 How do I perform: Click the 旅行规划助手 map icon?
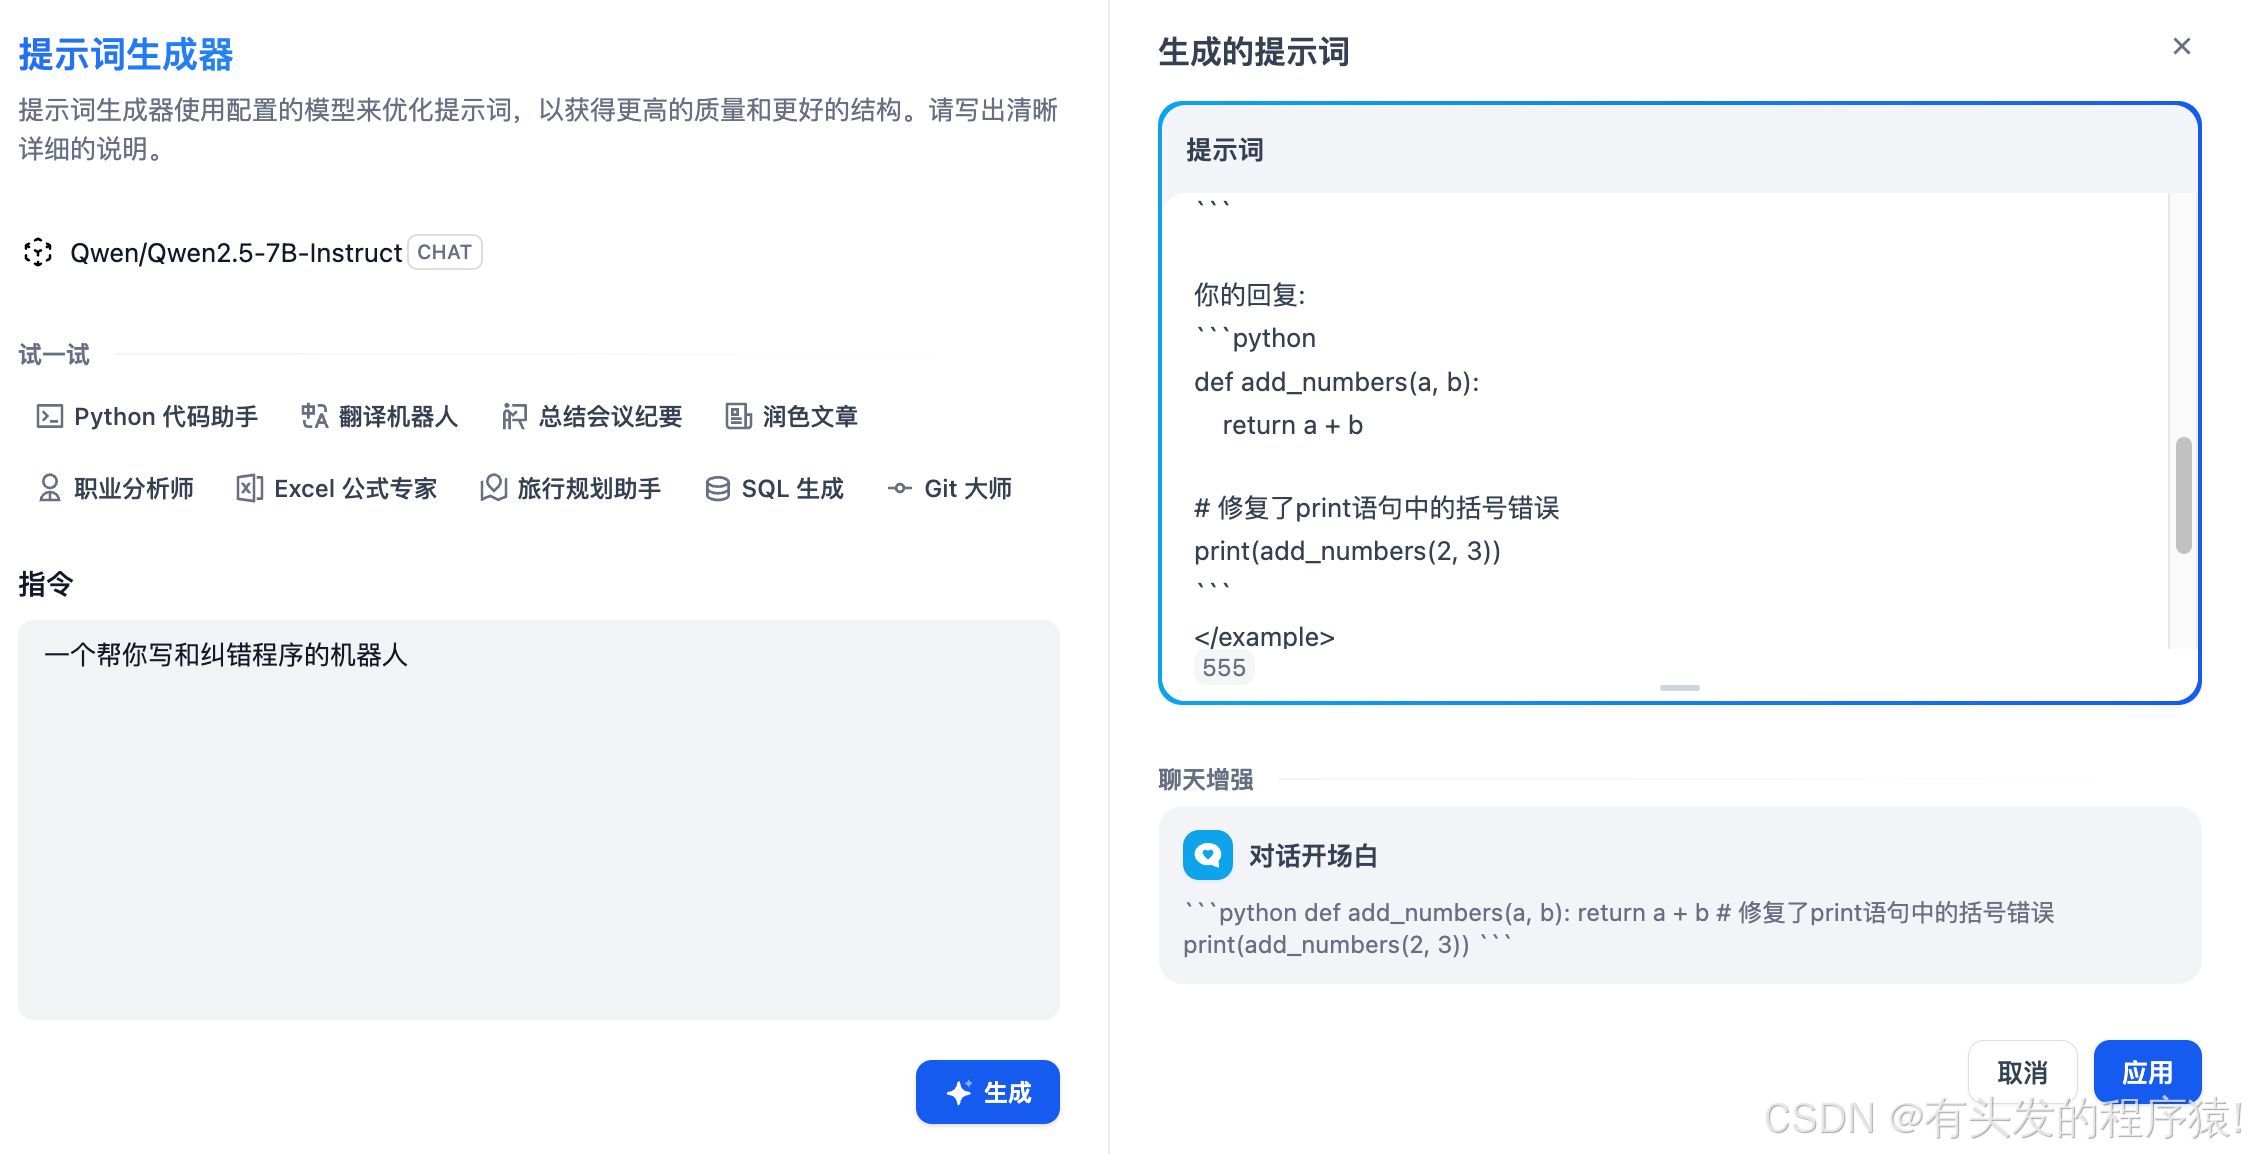[493, 488]
